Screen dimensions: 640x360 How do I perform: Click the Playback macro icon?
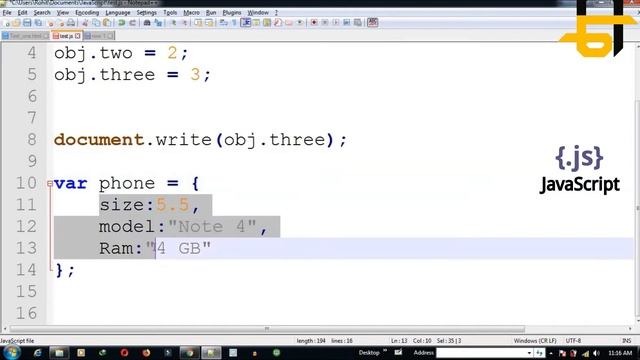336,23
